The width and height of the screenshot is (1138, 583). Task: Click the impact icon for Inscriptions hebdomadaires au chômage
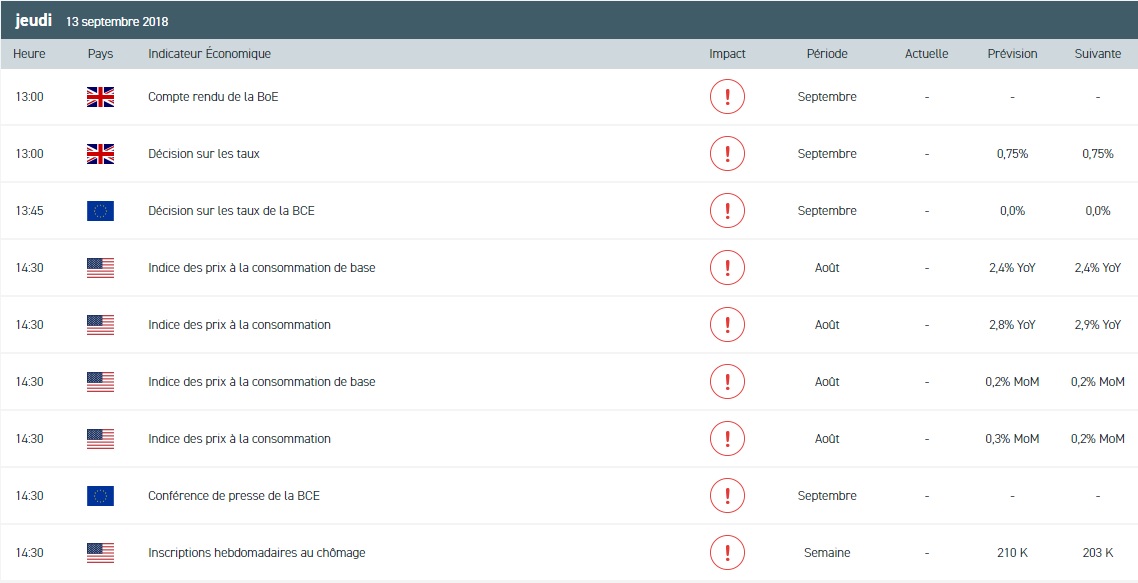[x=727, y=553]
